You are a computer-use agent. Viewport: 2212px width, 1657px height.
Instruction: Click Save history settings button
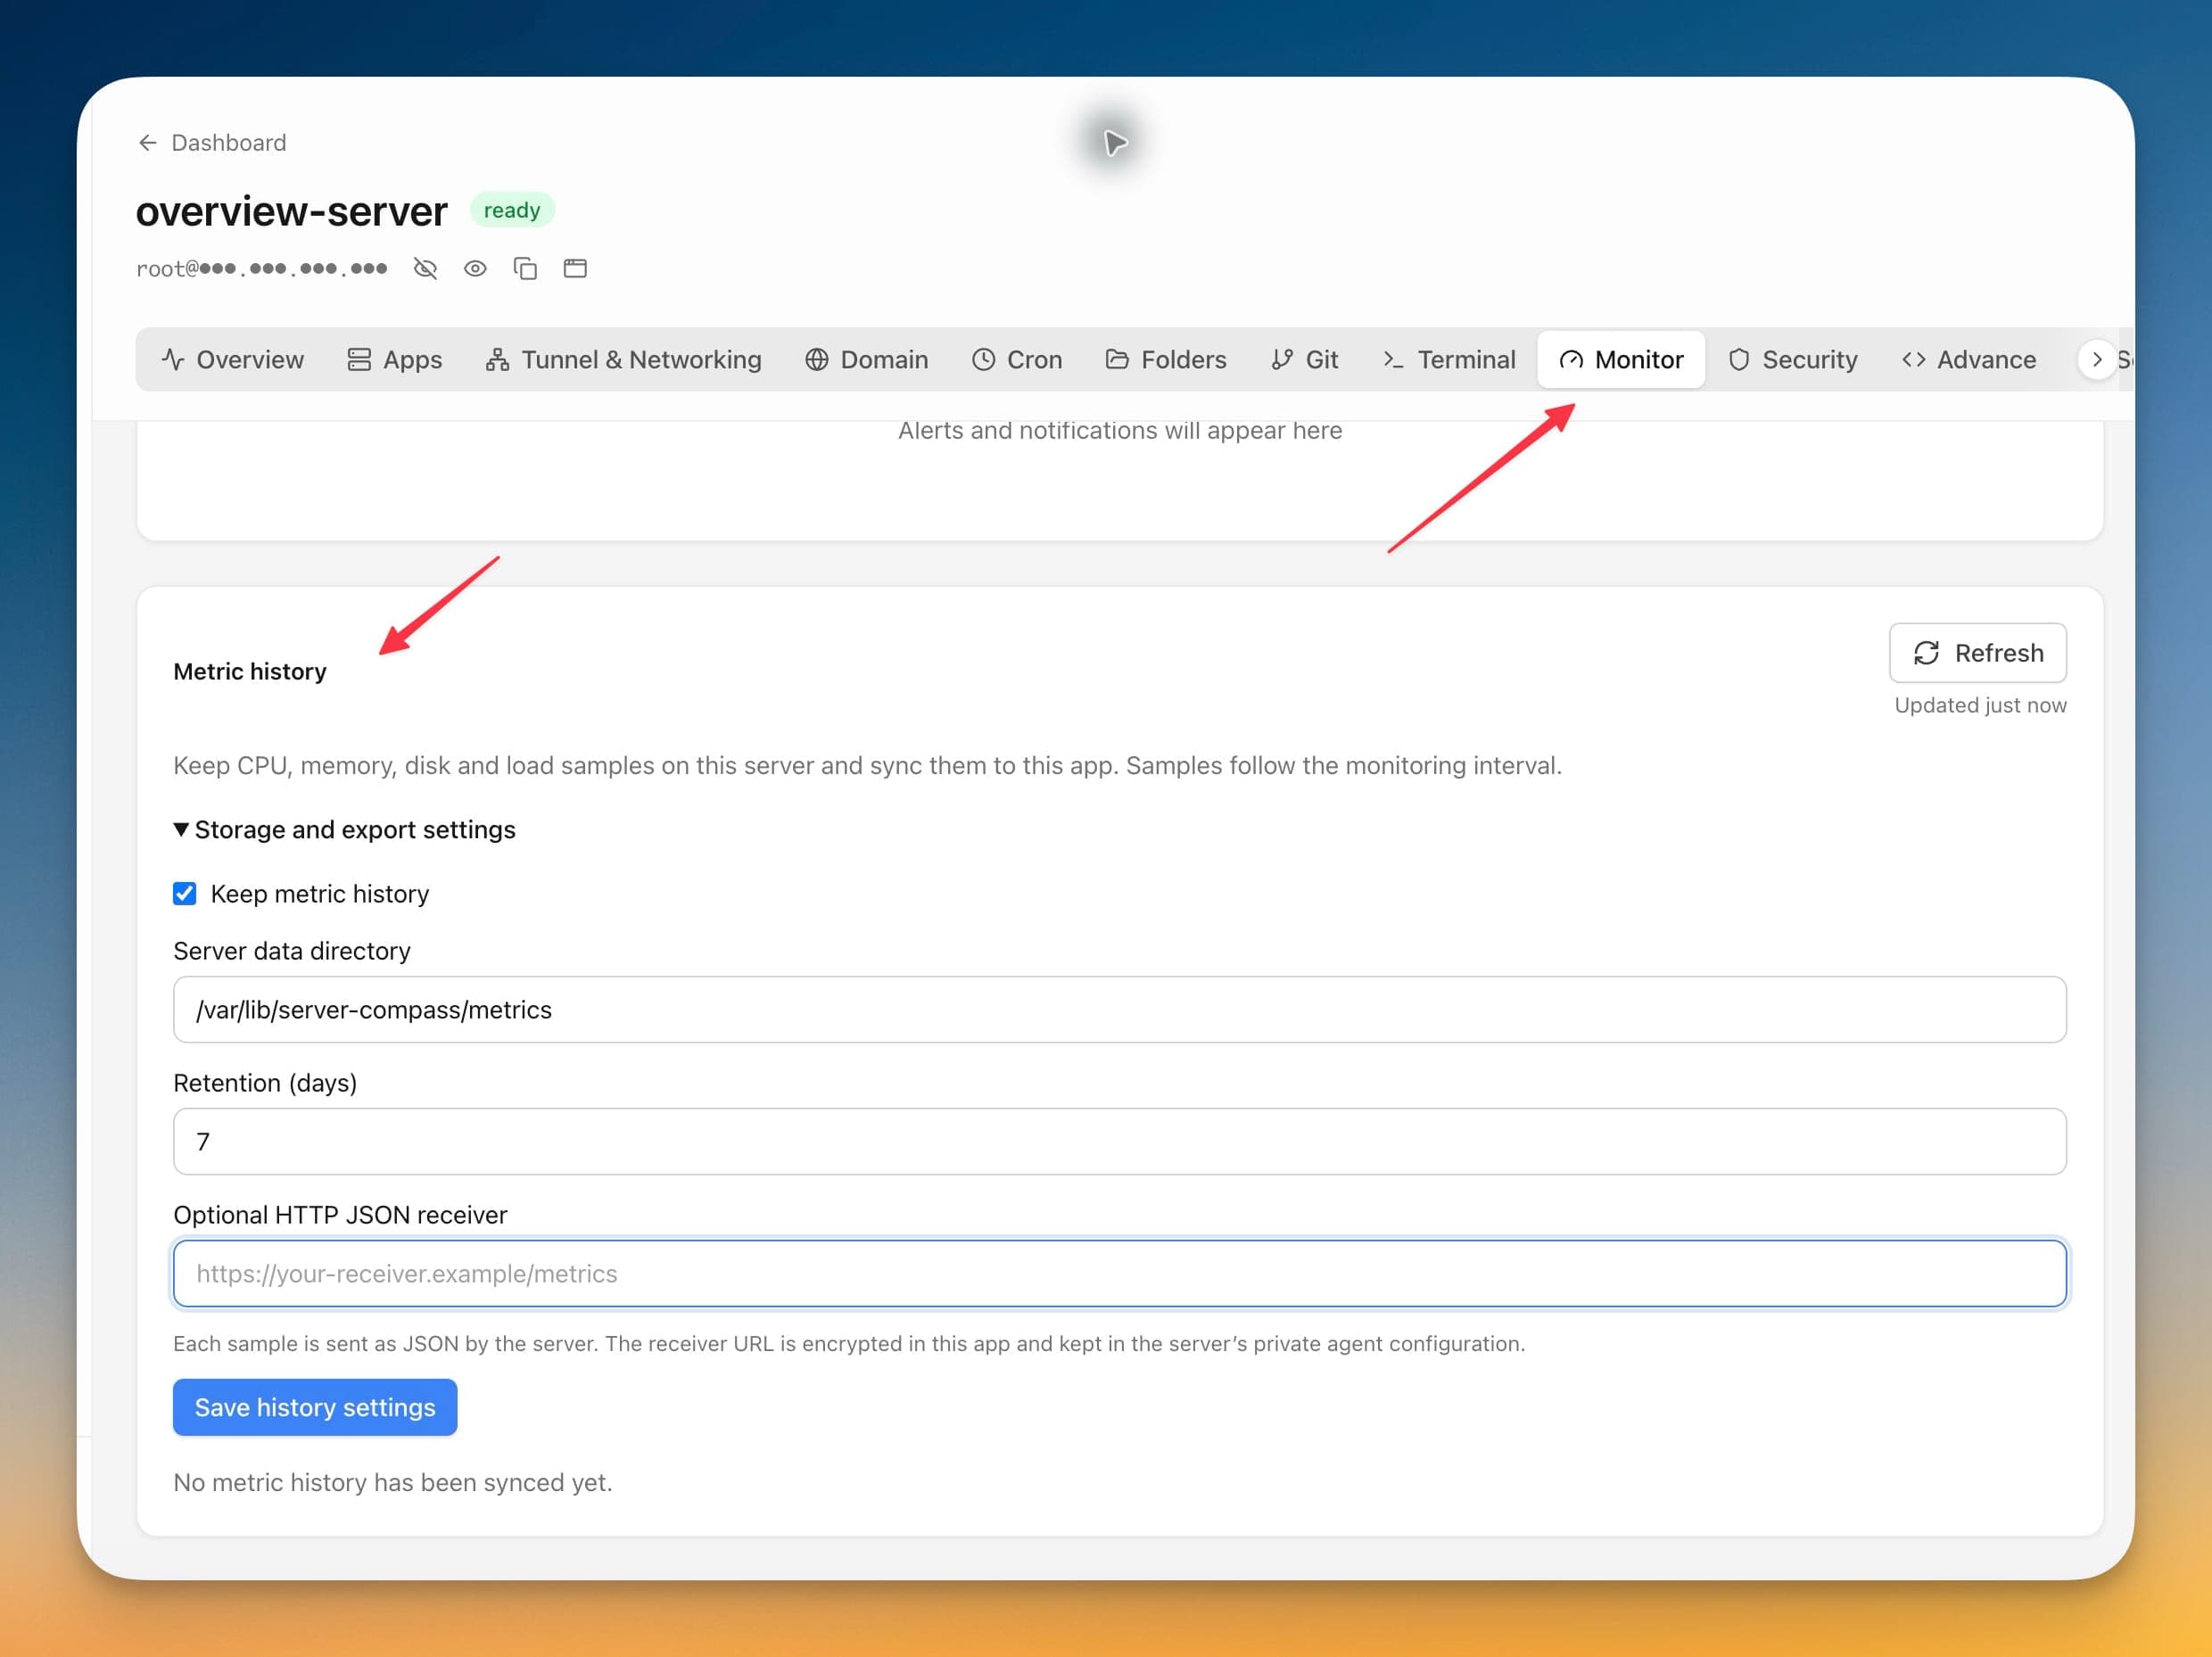click(x=315, y=1407)
